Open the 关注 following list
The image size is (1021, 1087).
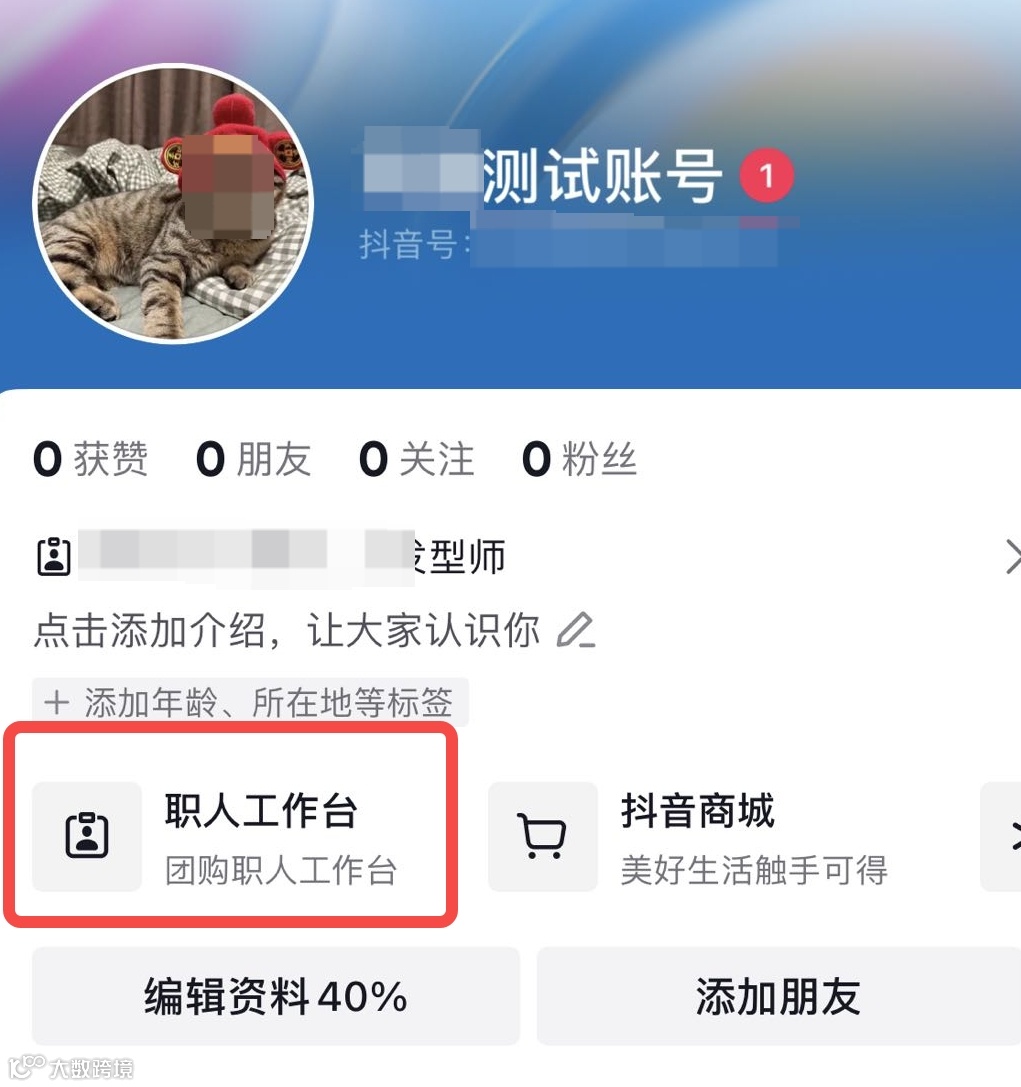tap(417, 459)
